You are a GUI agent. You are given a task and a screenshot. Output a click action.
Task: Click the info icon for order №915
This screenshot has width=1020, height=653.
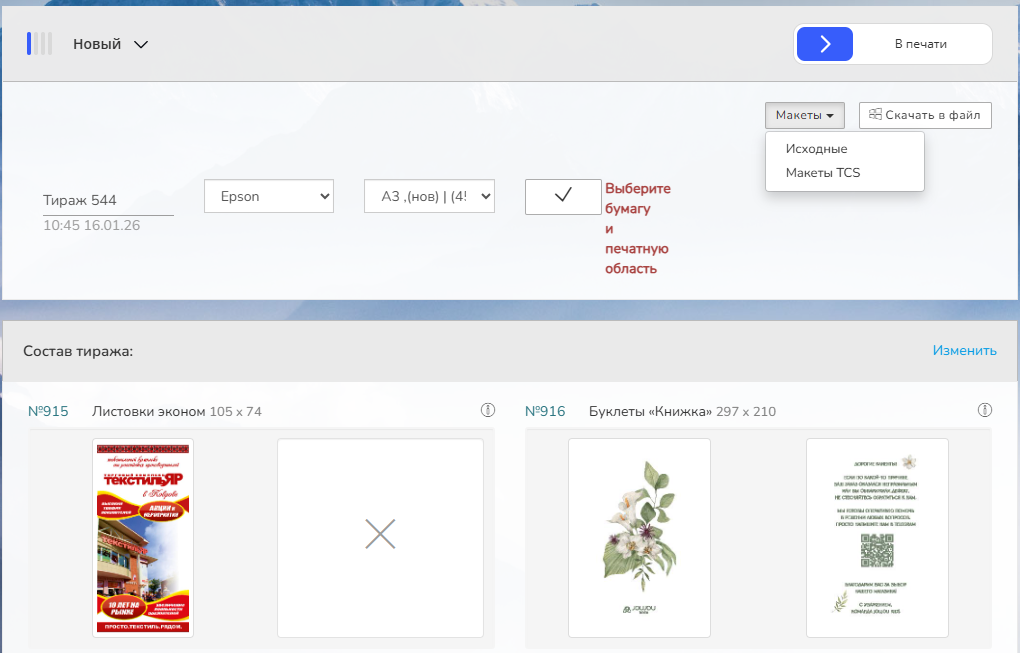pos(488,410)
